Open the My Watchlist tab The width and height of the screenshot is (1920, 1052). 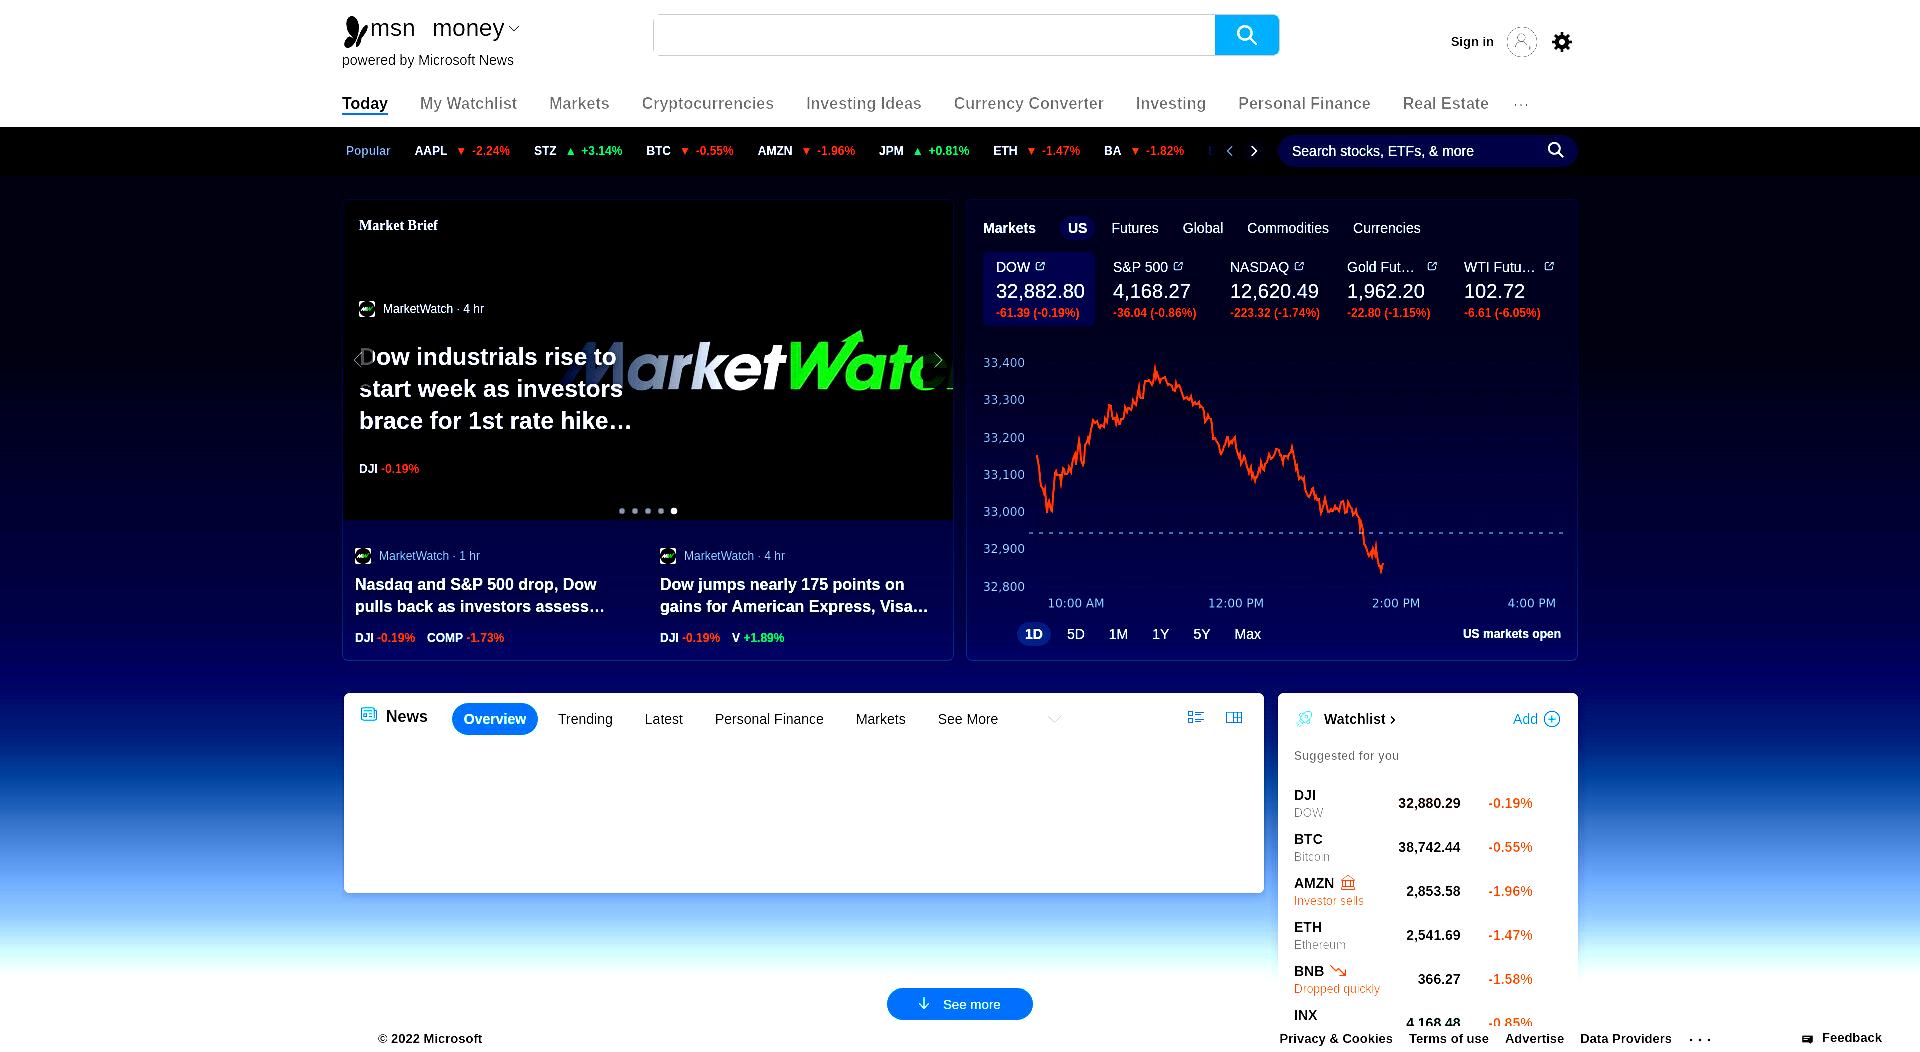pos(468,104)
